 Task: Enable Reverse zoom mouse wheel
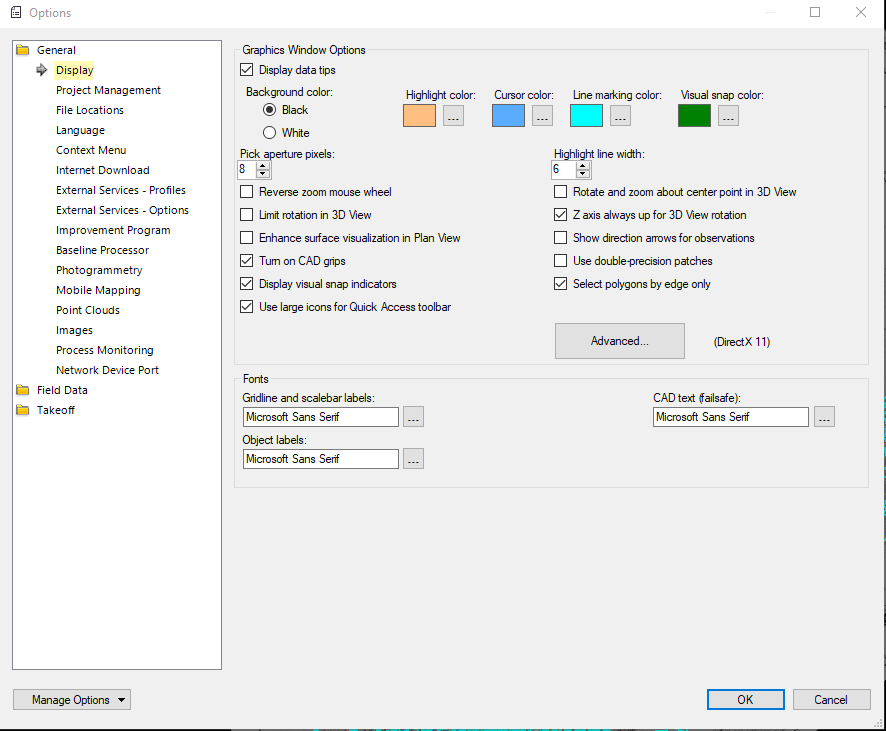(x=246, y=192)
